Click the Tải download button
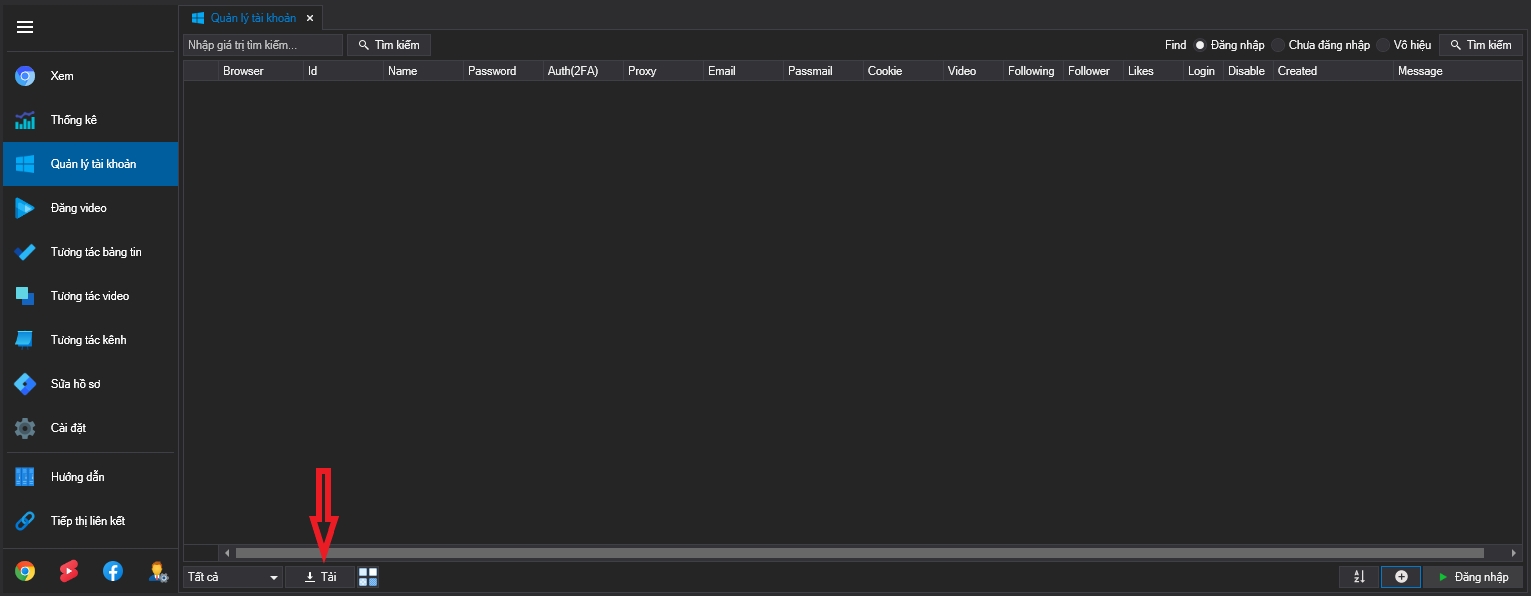 tap(320, 577)
